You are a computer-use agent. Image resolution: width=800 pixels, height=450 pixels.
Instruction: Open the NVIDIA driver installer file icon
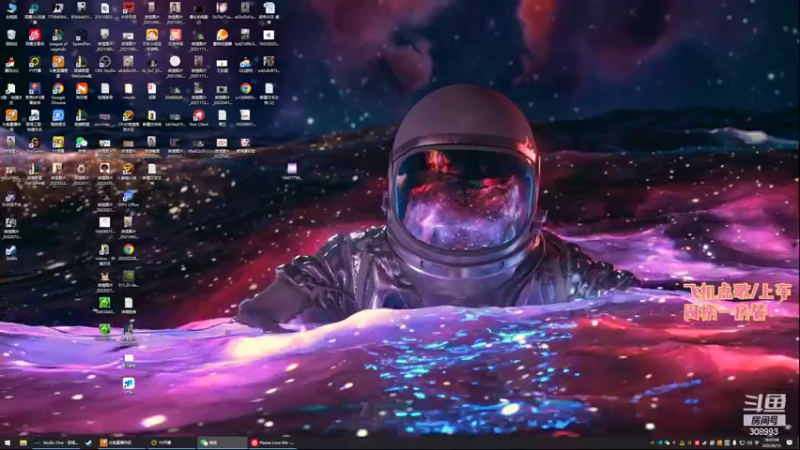128,279
